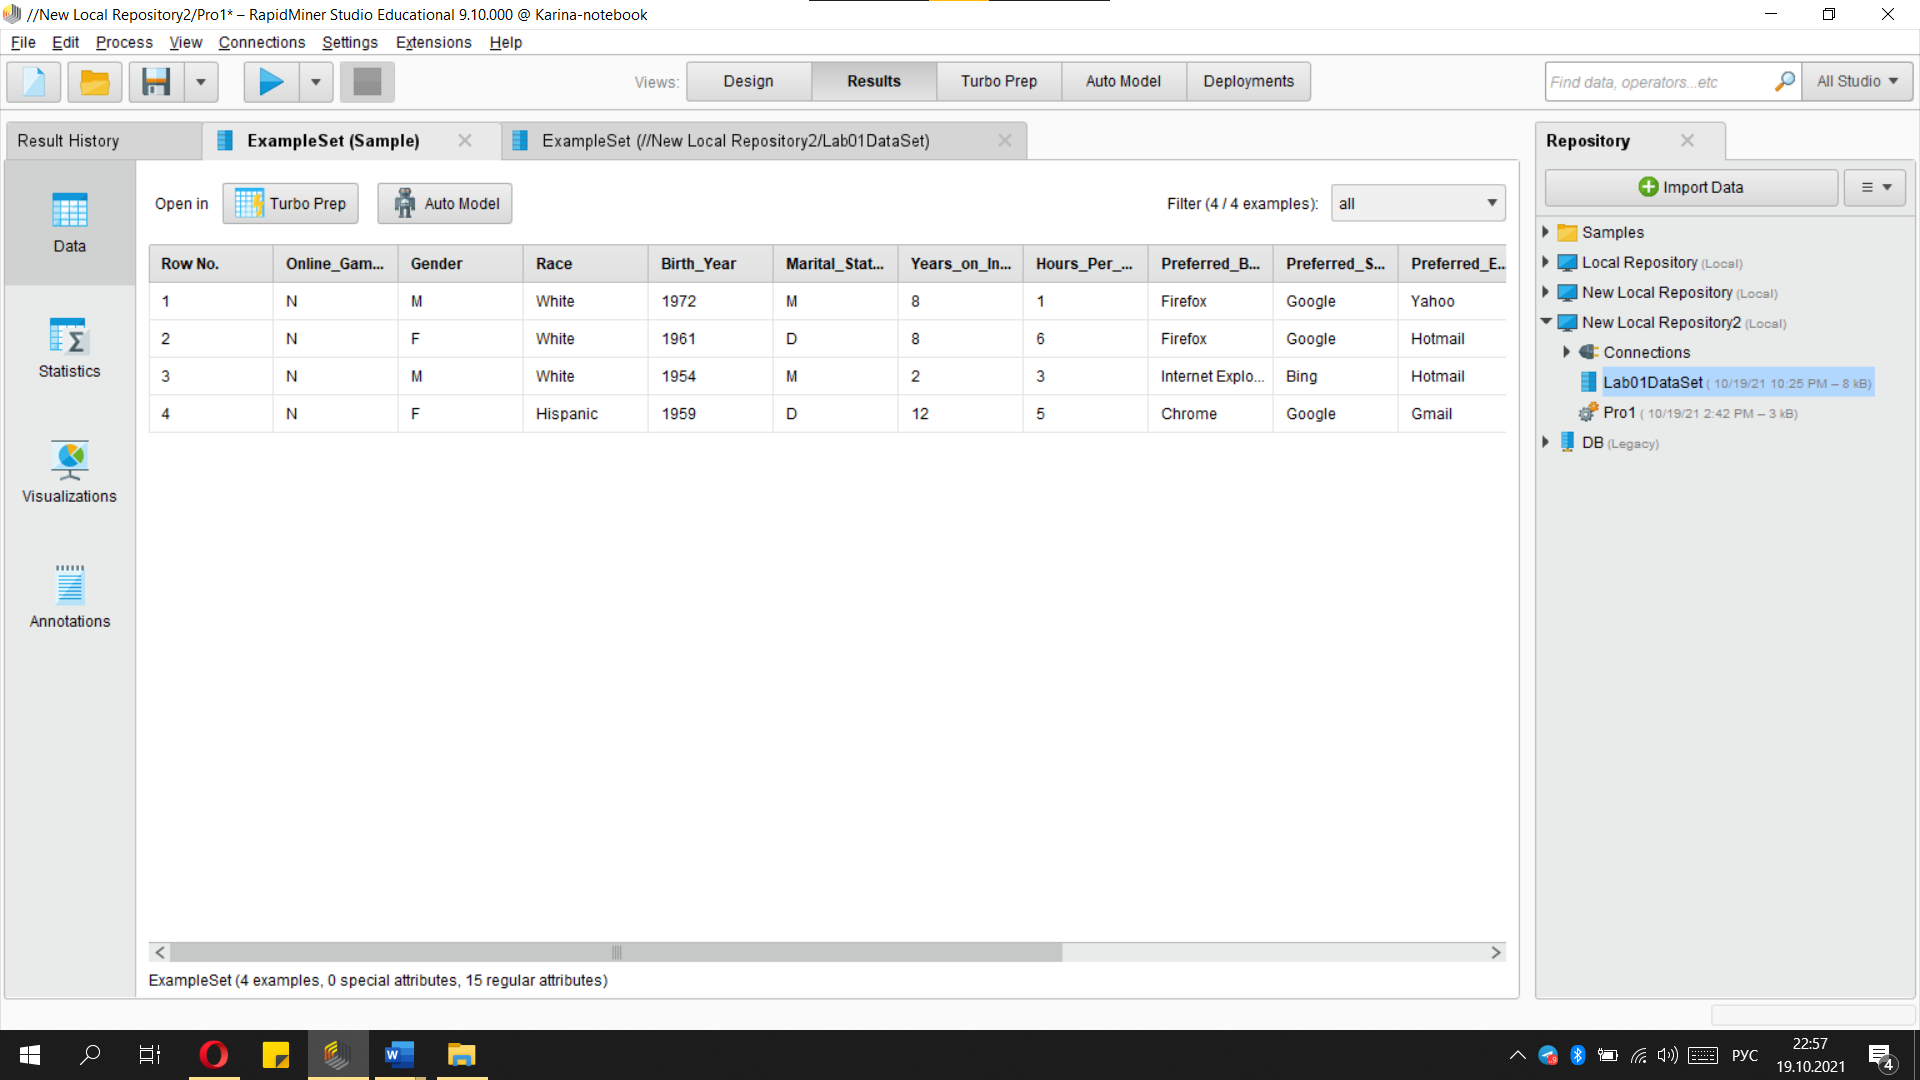Click the Online_Gam... column header

pos(335,264)
